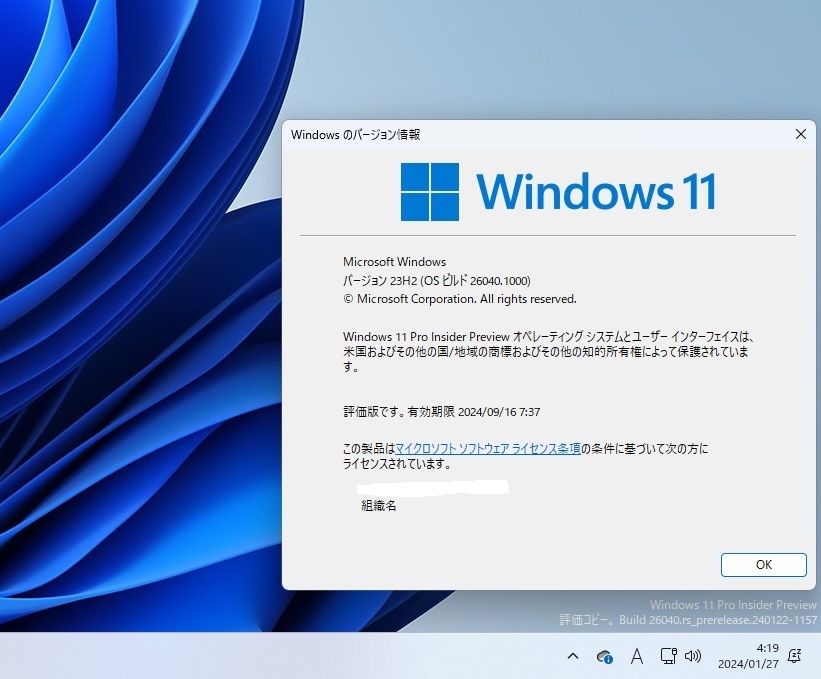This screenshot has width=821, height=679.
Task: Click the 'Windows 11 Pro Insider Preview' description paragraph
Action: pos(549,351)
